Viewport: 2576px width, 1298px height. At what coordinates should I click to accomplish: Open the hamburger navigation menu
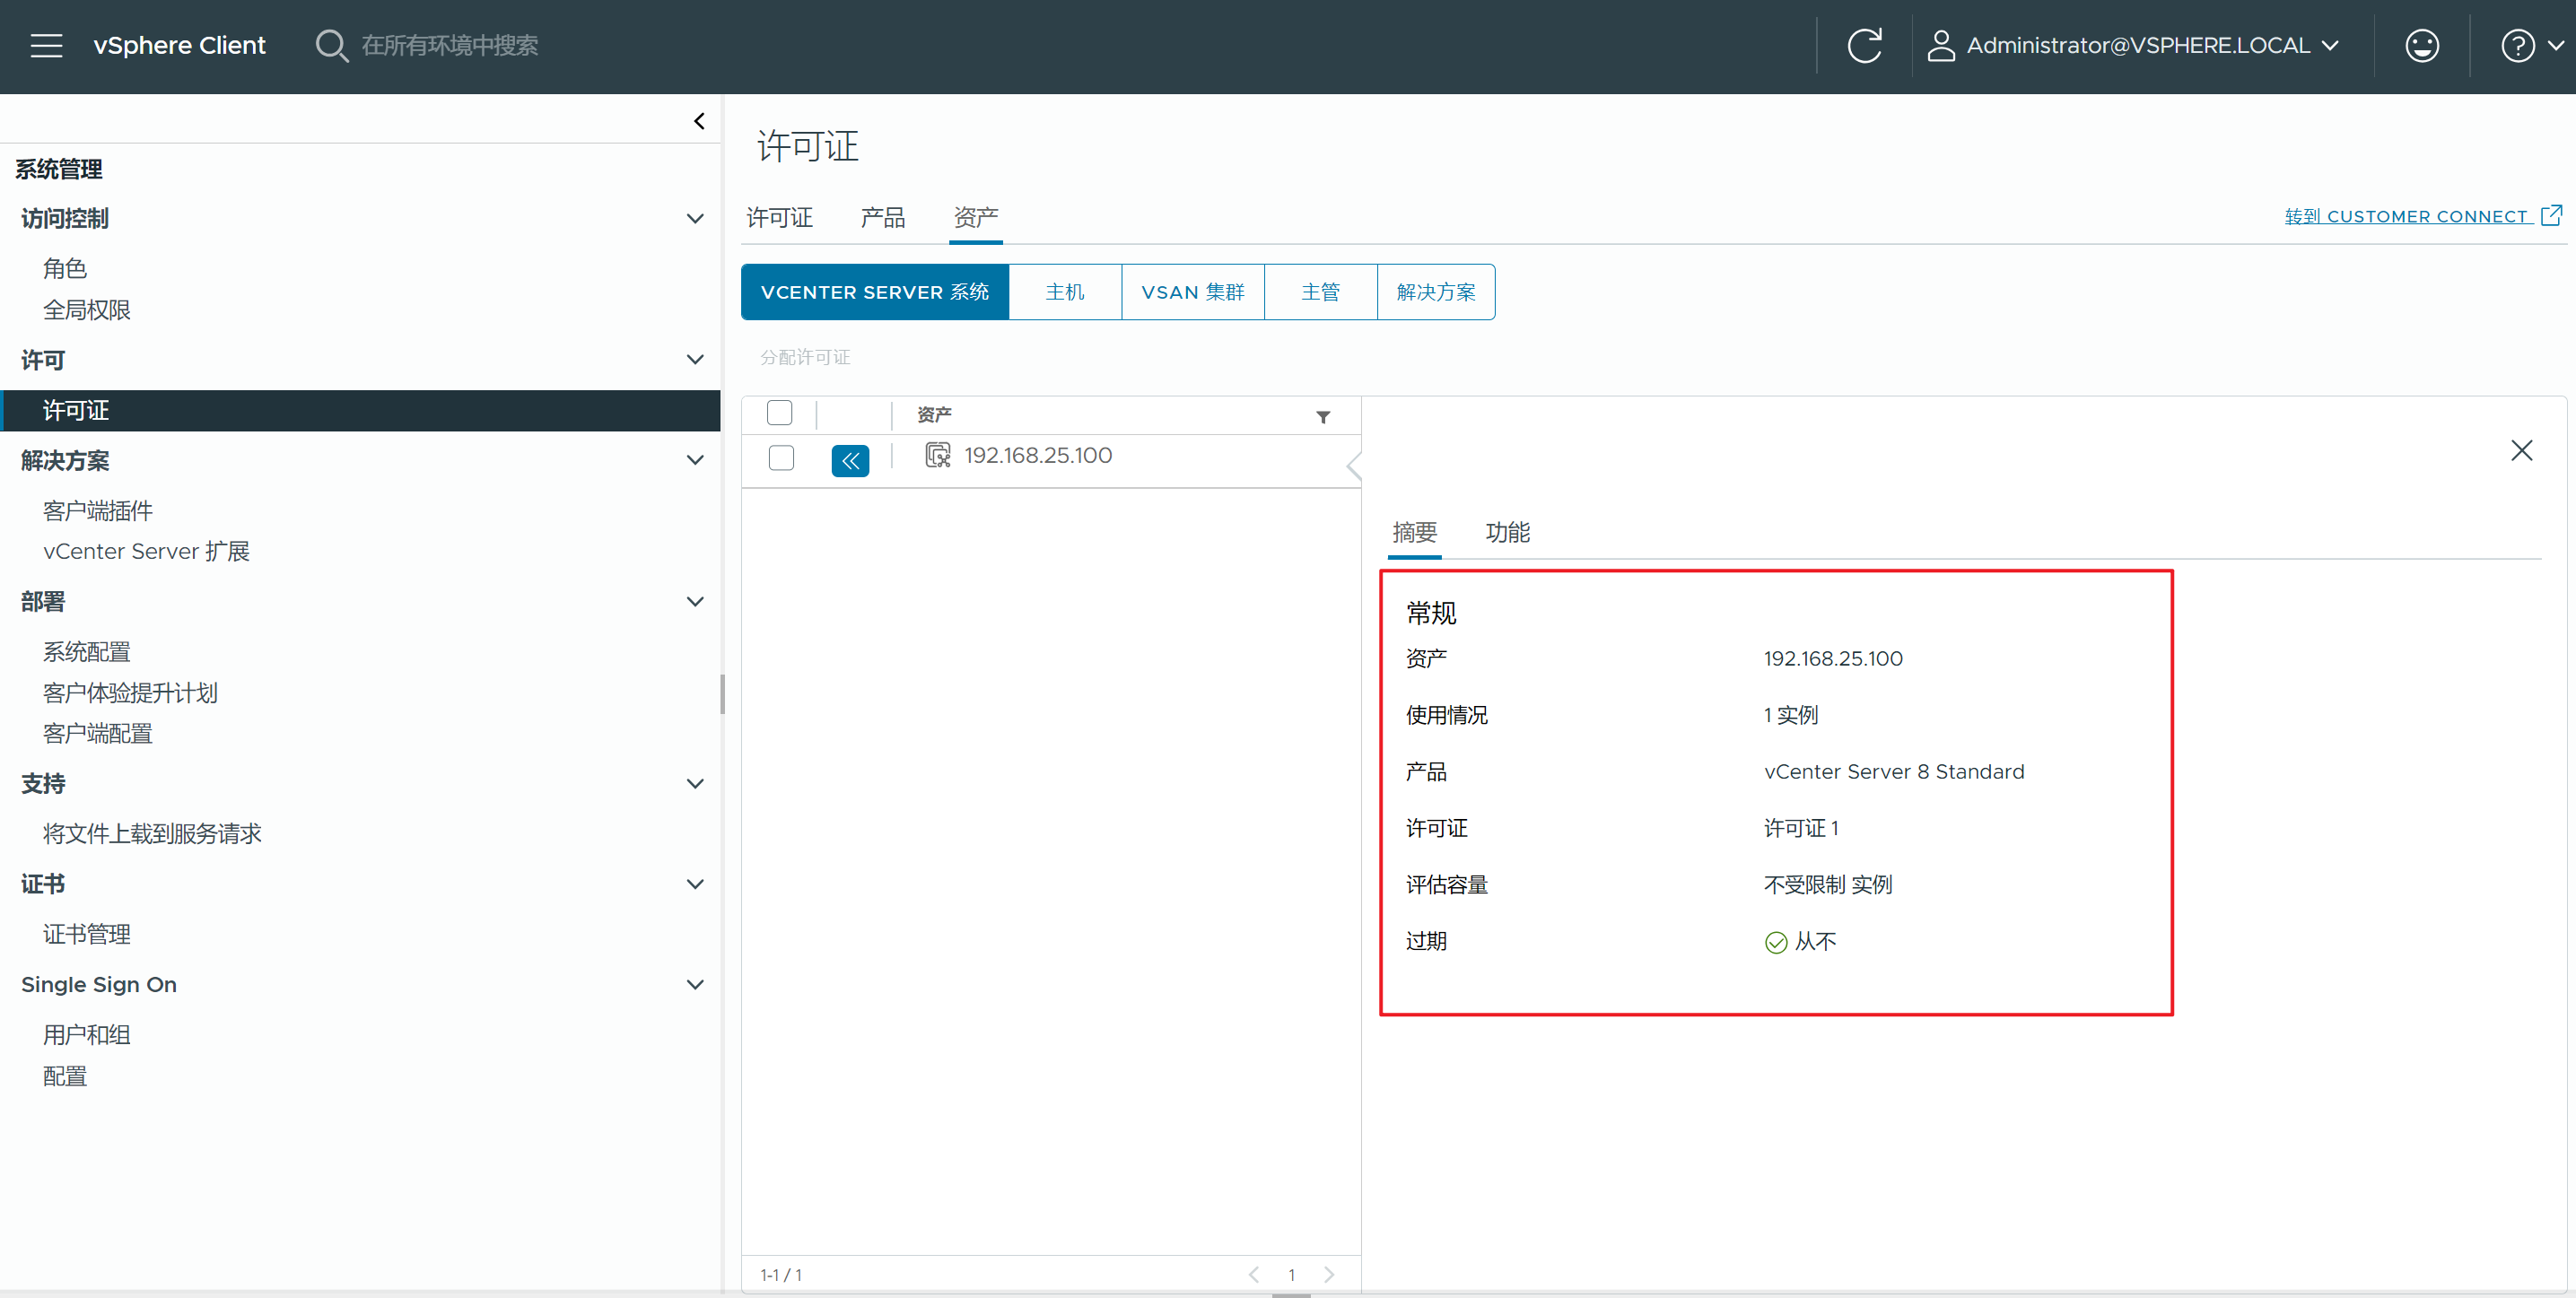coord(46,46)
